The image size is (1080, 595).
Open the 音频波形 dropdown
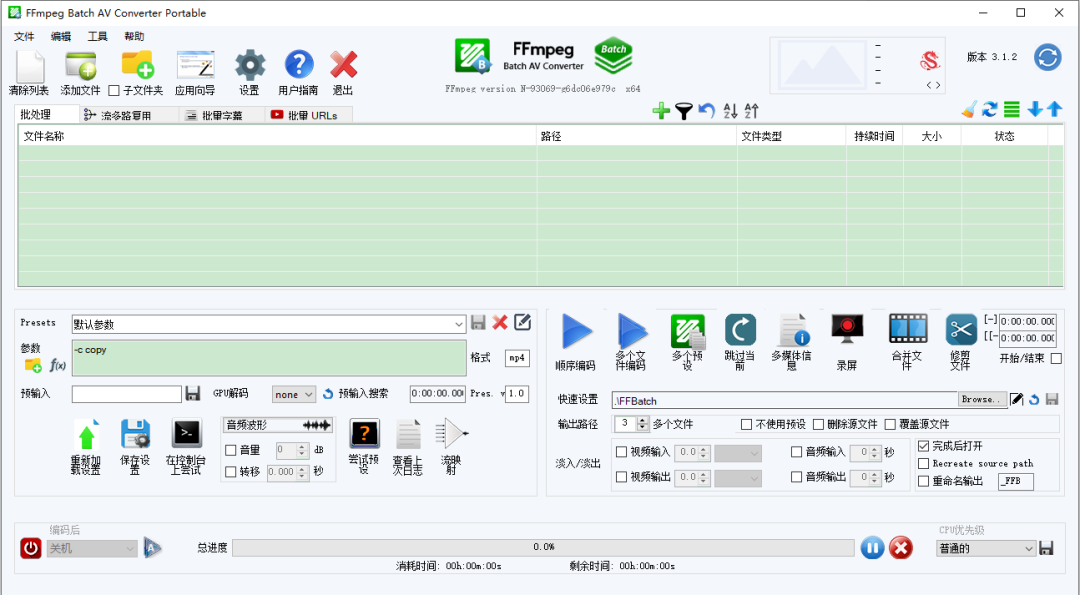pos(278,425)
